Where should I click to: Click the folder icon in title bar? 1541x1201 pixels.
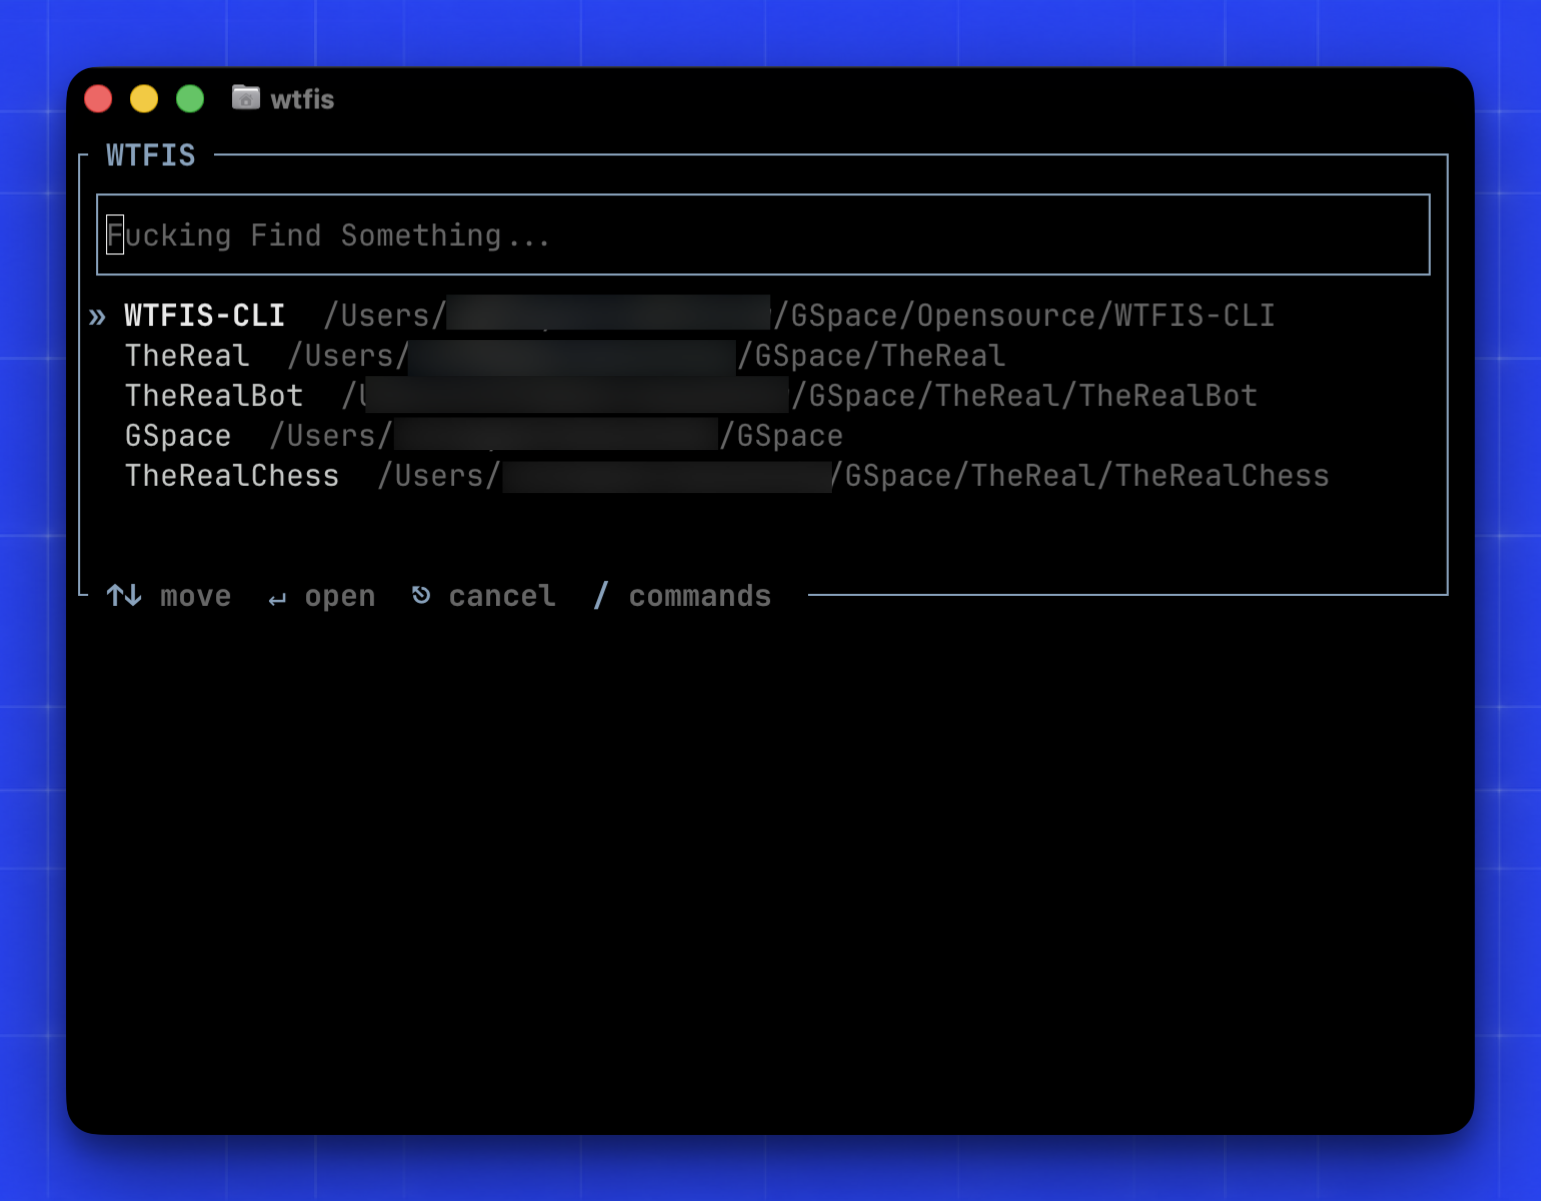click(246, 97)
